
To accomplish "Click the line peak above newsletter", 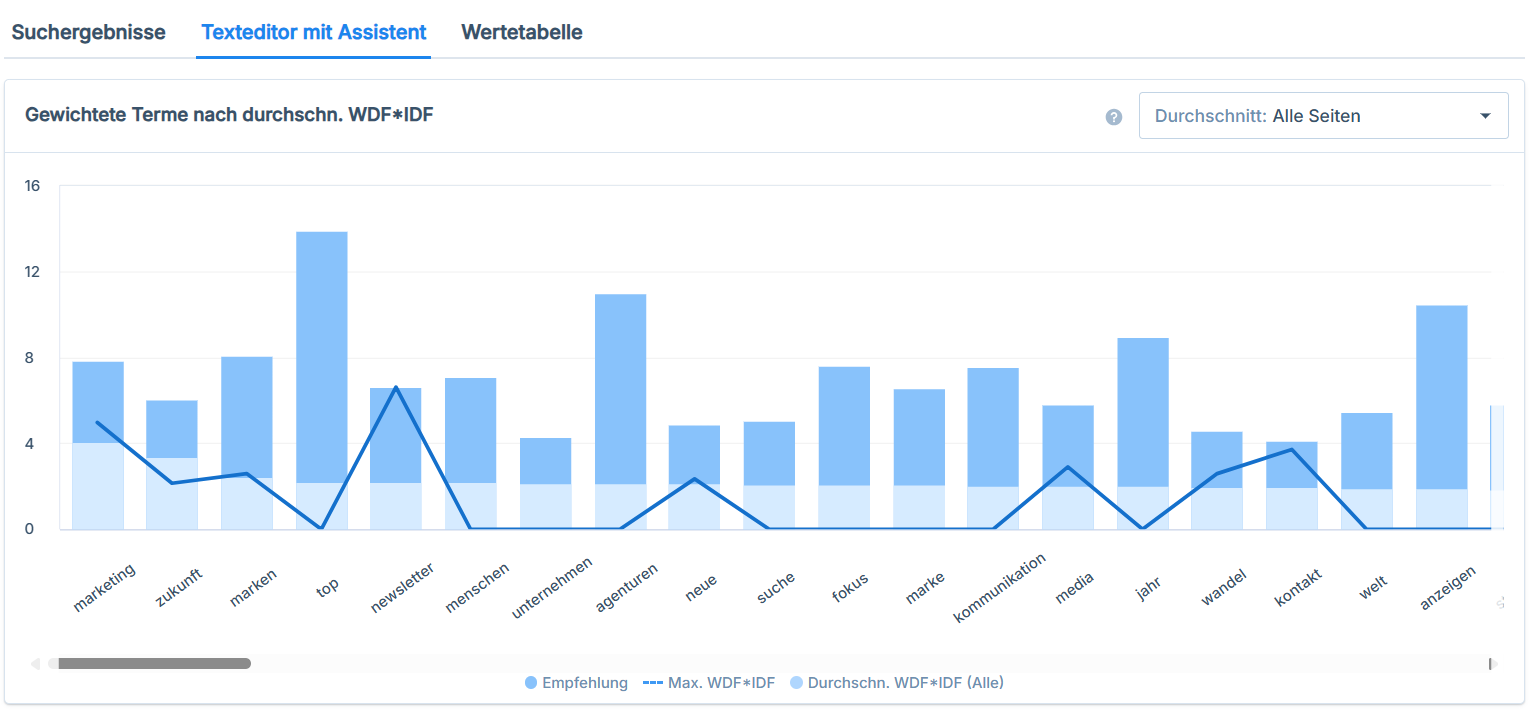I will pyautogui.click(x=396, y=387).
